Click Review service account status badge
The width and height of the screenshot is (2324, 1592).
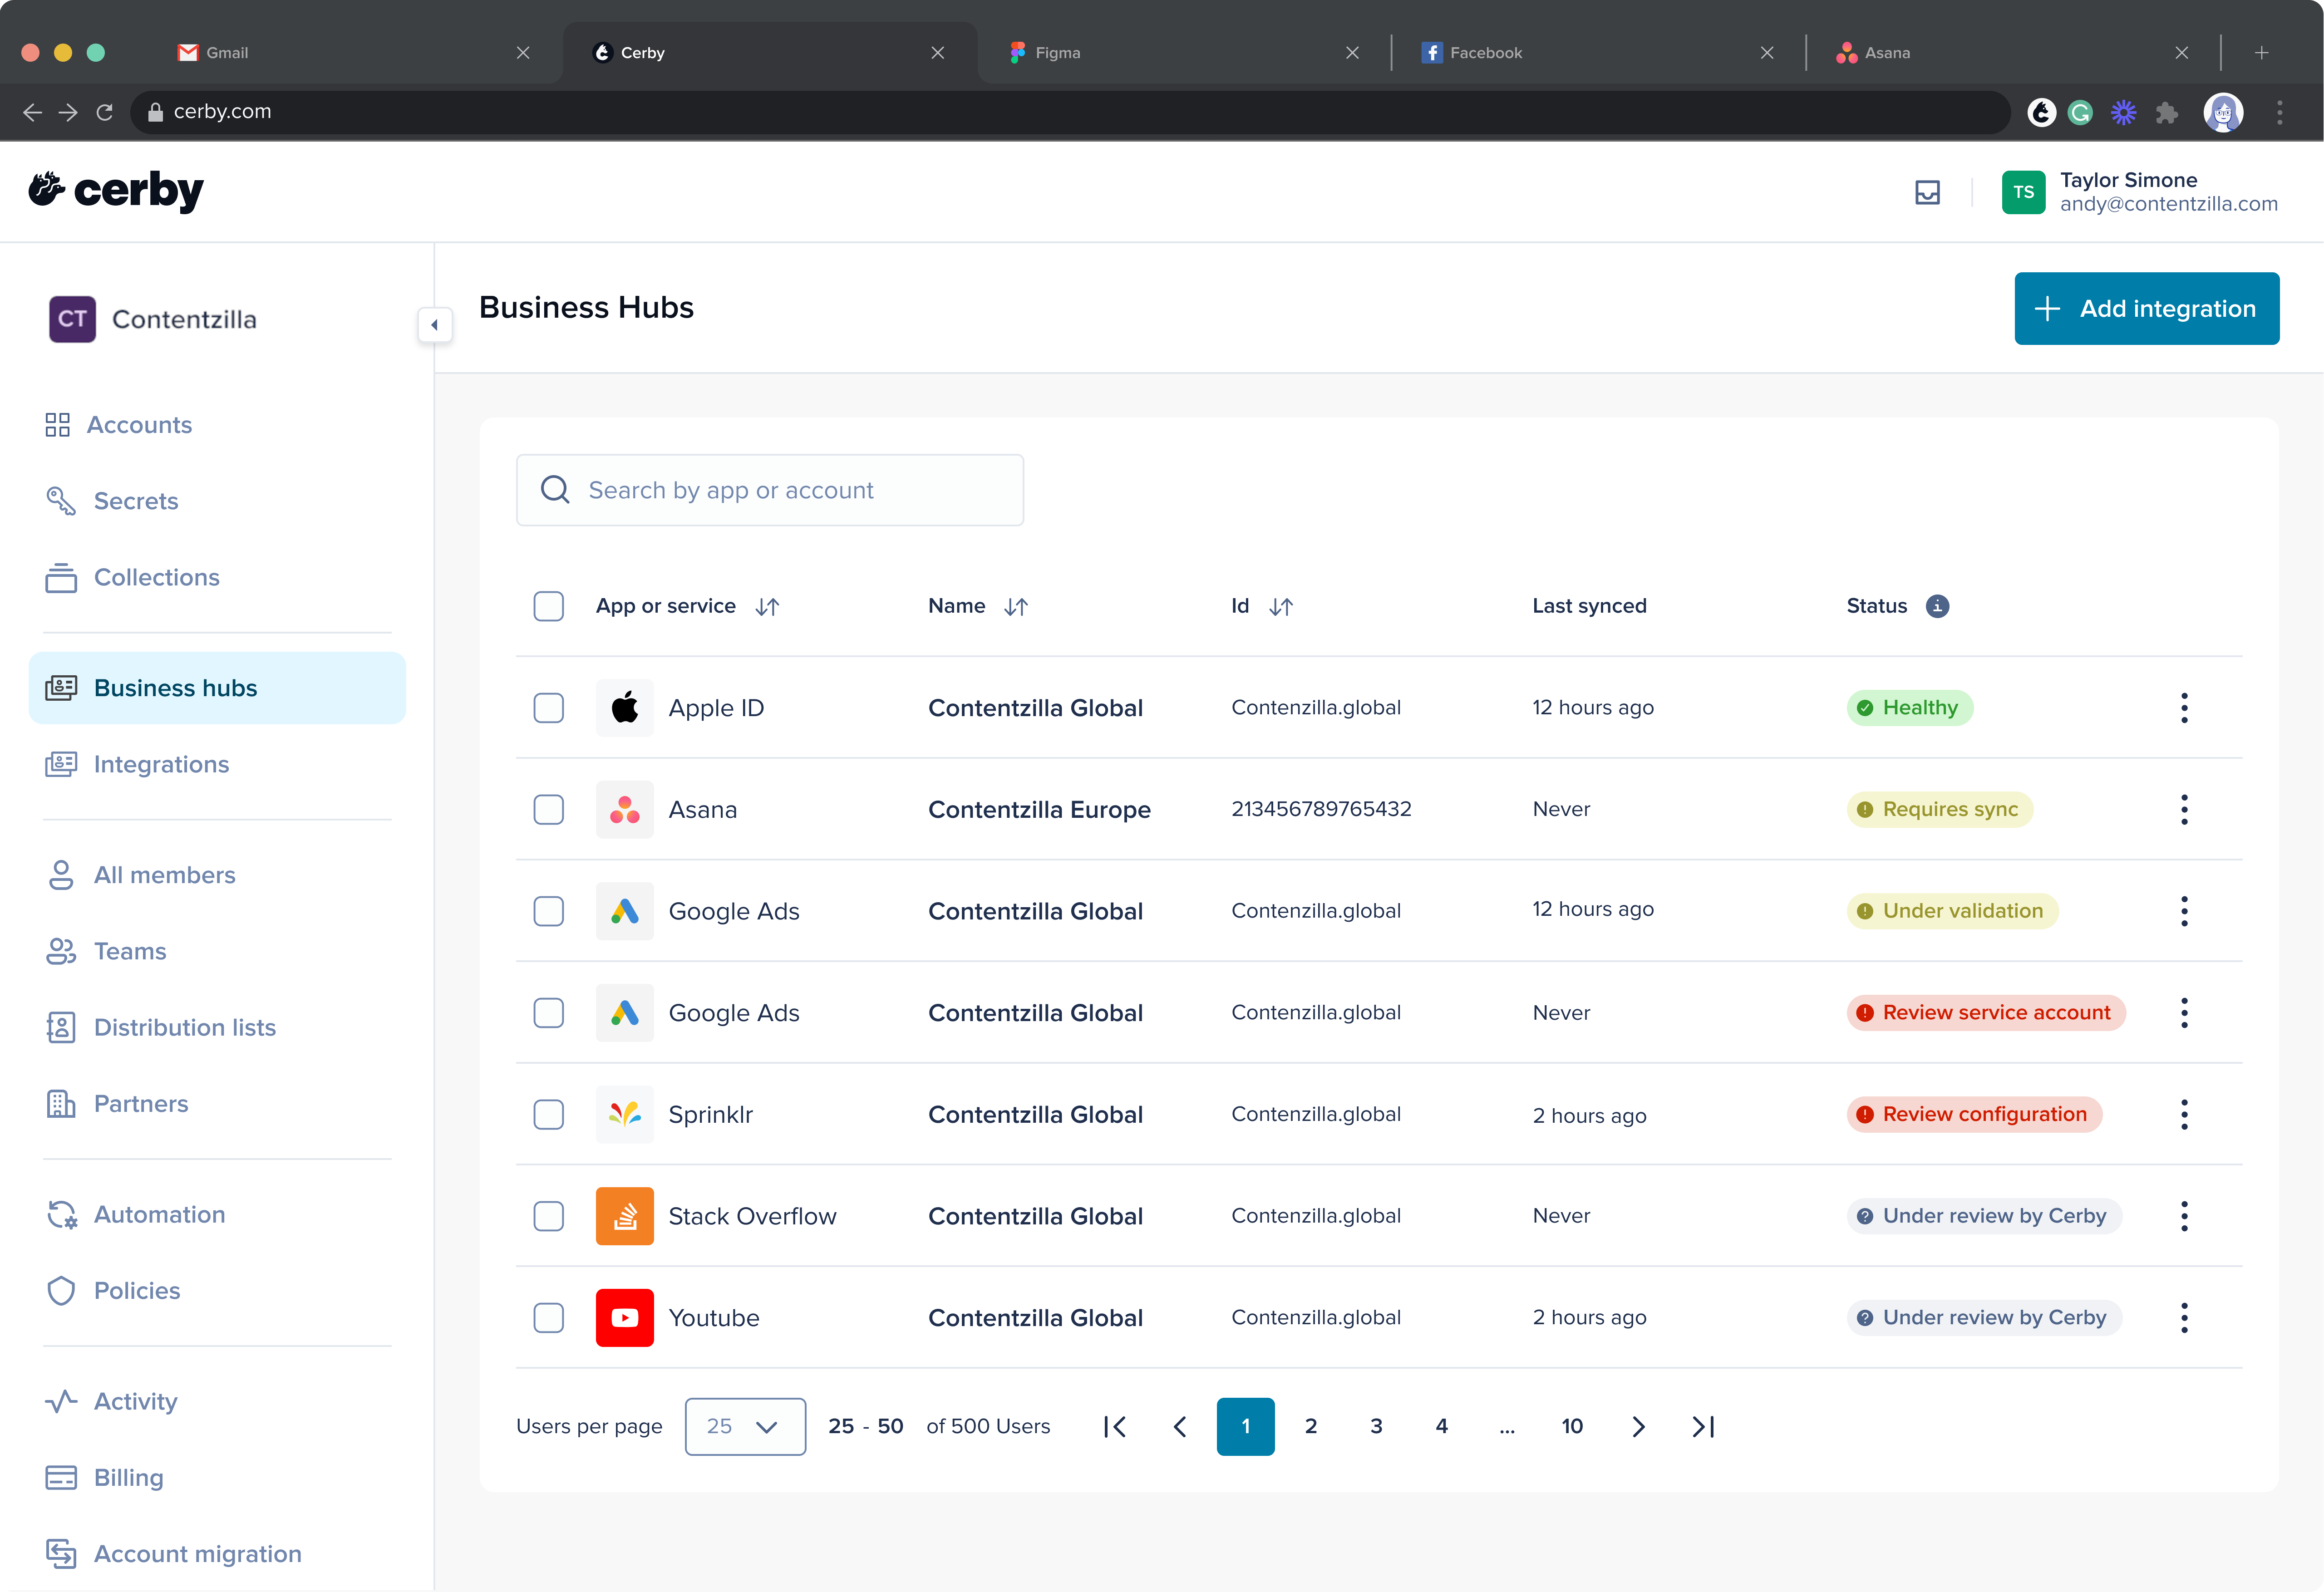click(1986, 1013)
